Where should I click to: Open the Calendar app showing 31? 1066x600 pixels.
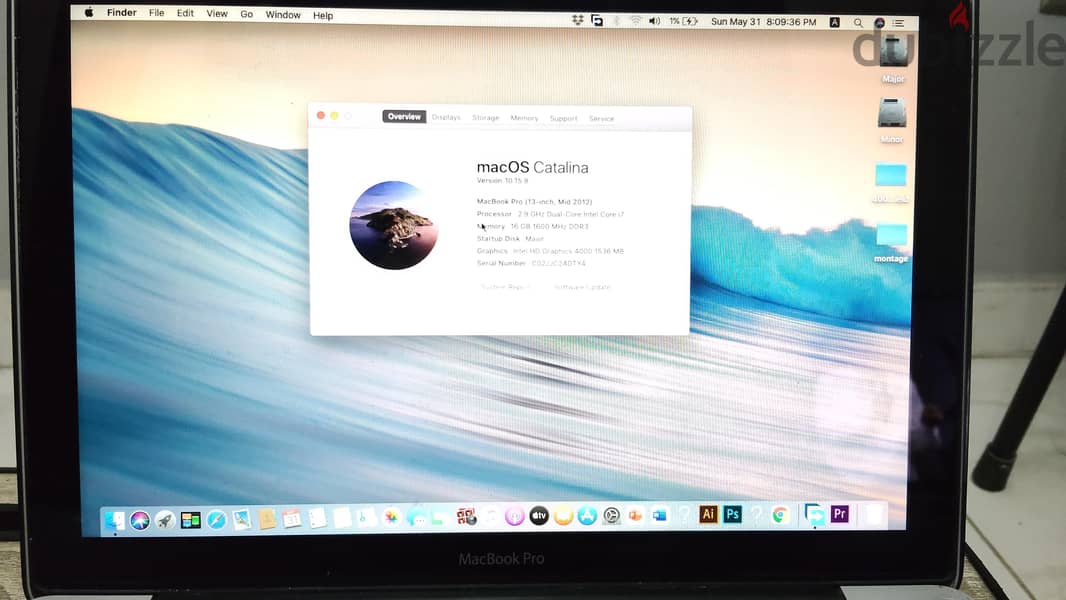coord(292,519)
